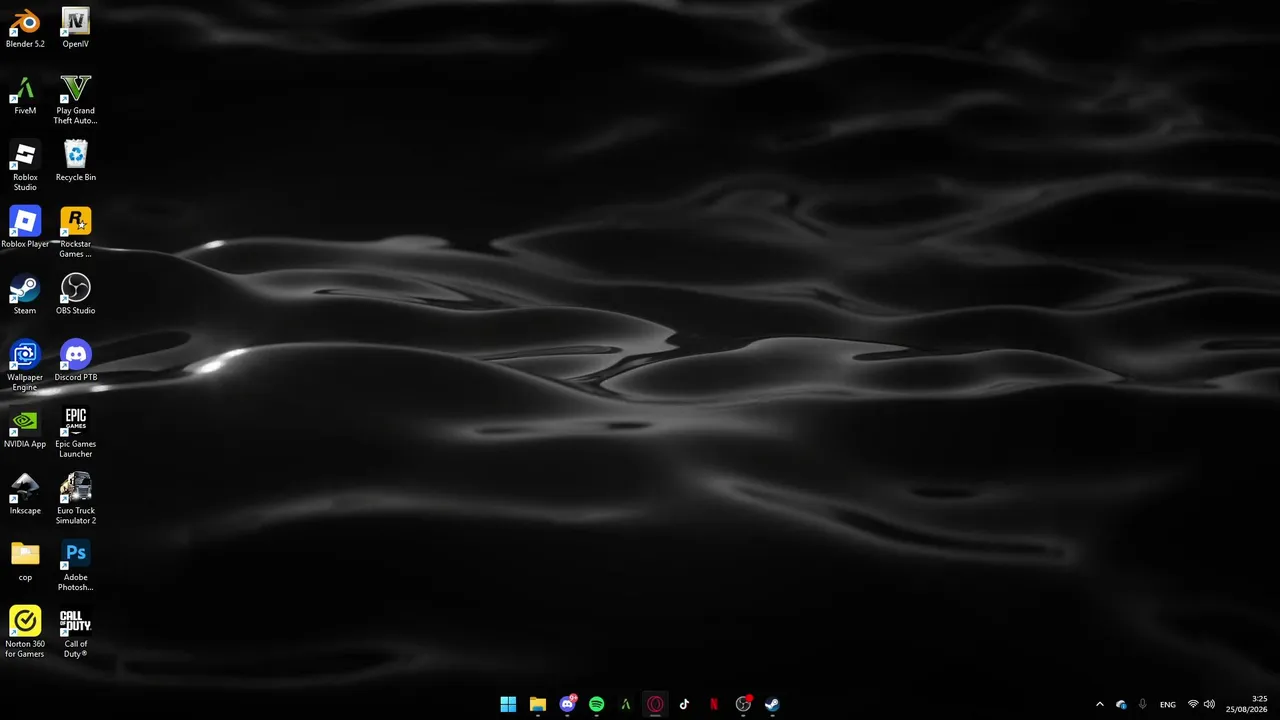
Task: Select the OpenIV desktop icon
Action: [76, 28]
